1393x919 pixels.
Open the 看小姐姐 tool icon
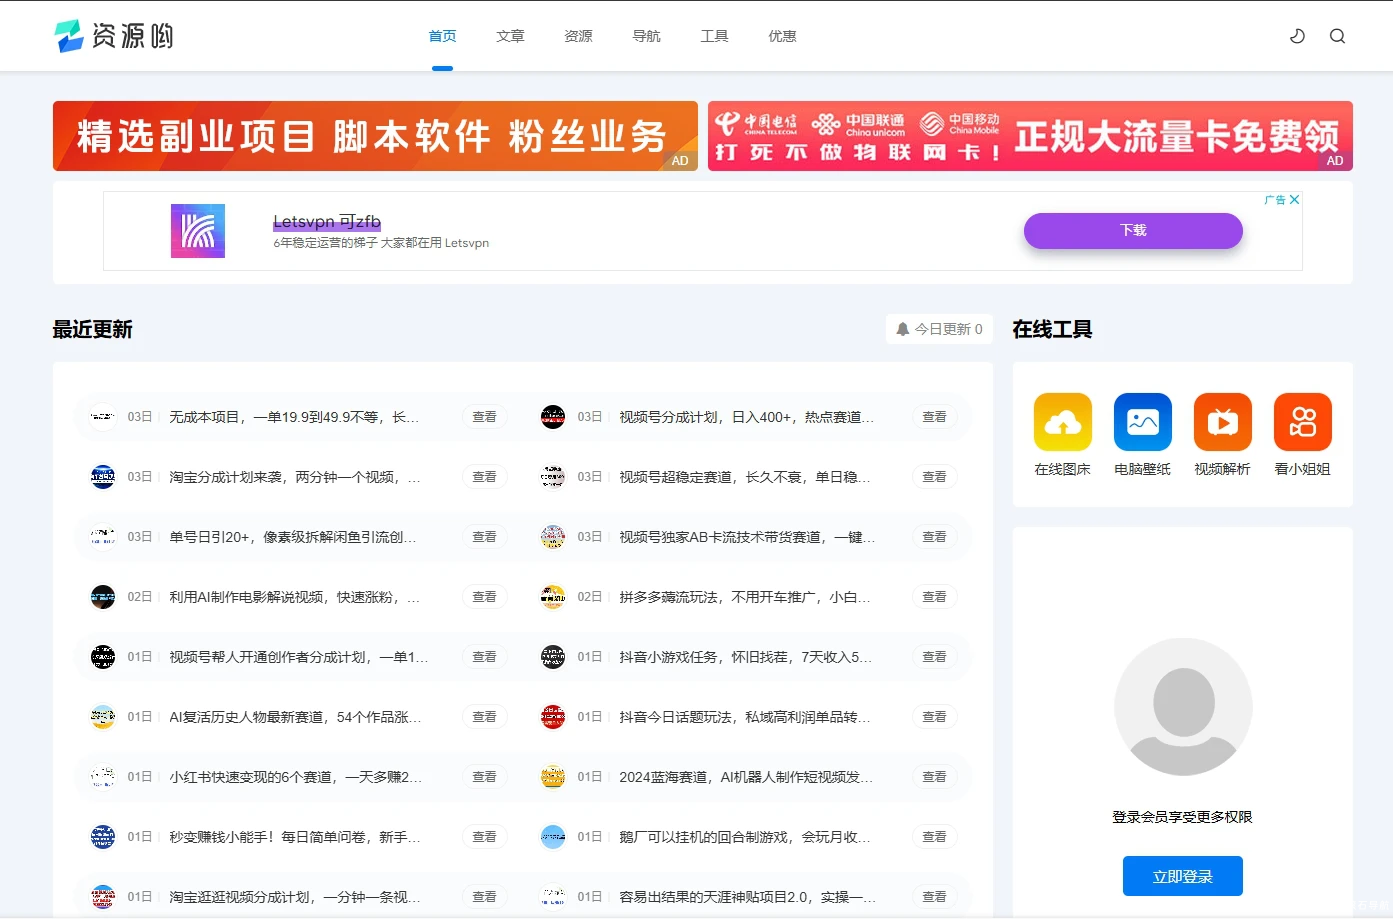tap(1302, 421)
